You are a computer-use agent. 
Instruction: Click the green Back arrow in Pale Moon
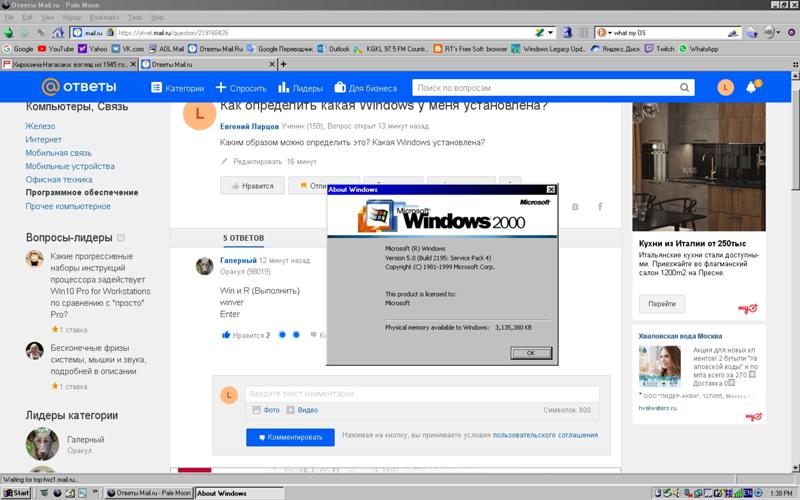9,33
